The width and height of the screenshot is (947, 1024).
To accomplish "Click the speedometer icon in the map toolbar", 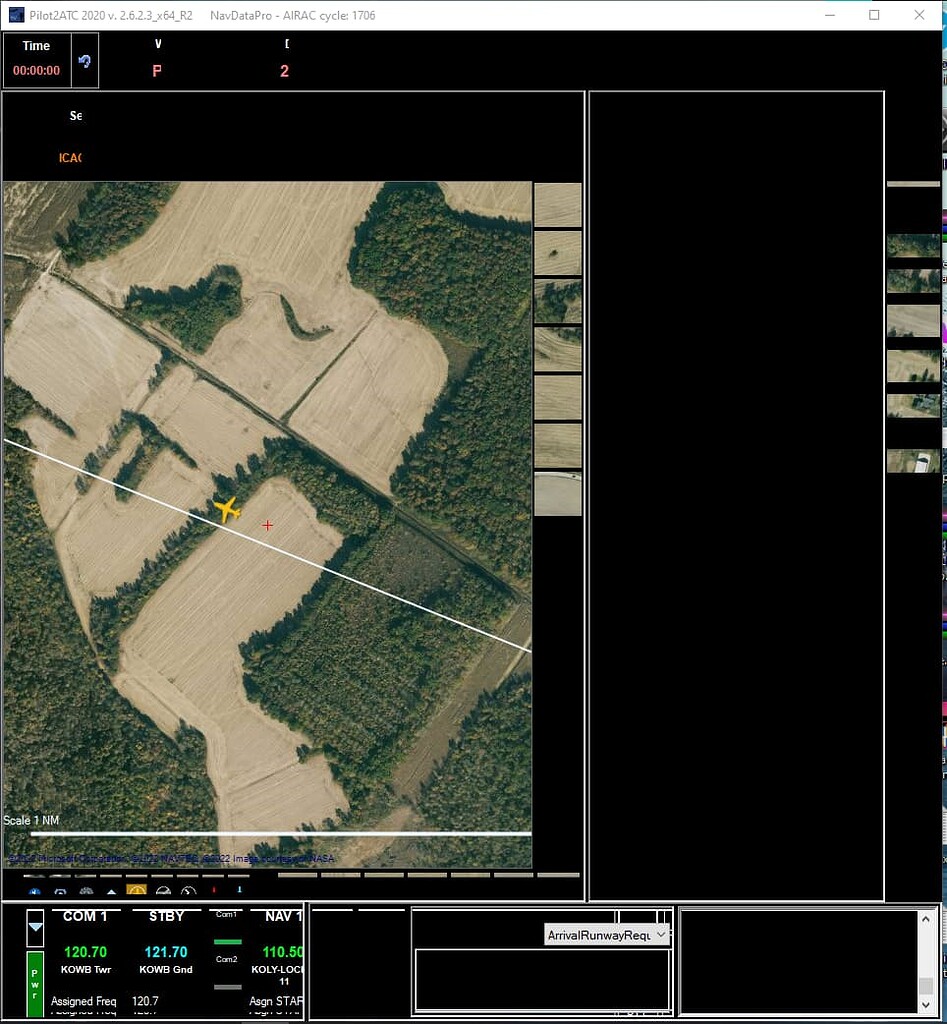I will (x=190, y=892).
